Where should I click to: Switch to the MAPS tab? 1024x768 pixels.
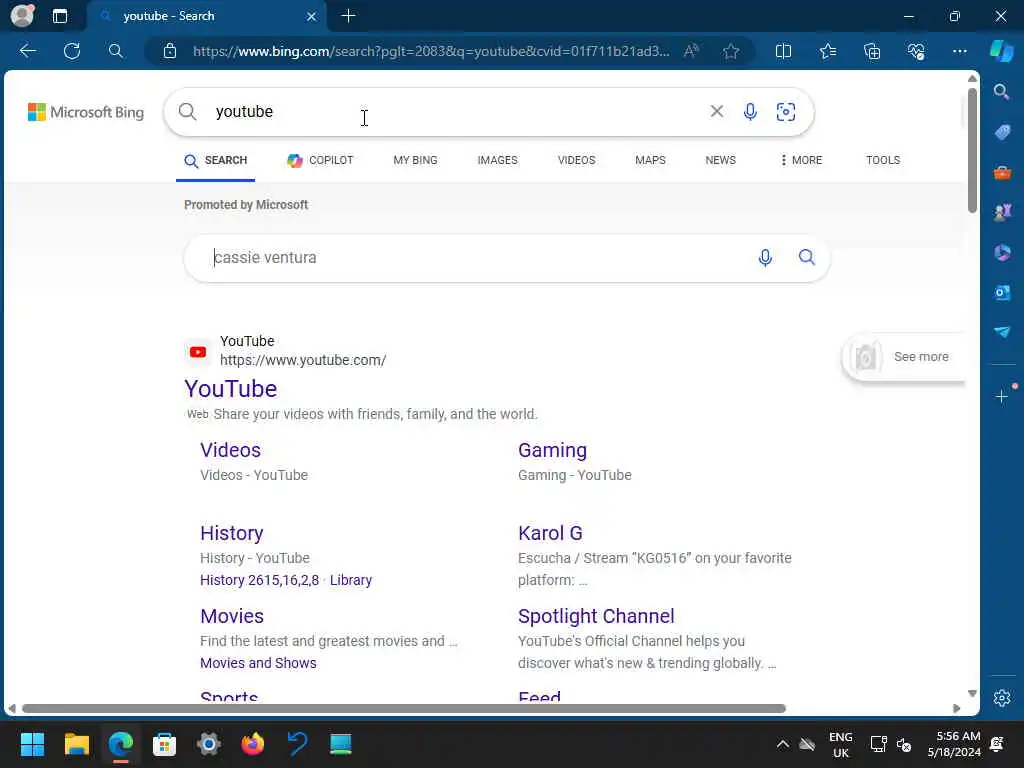pyautogui.click(x=650, y=161)
